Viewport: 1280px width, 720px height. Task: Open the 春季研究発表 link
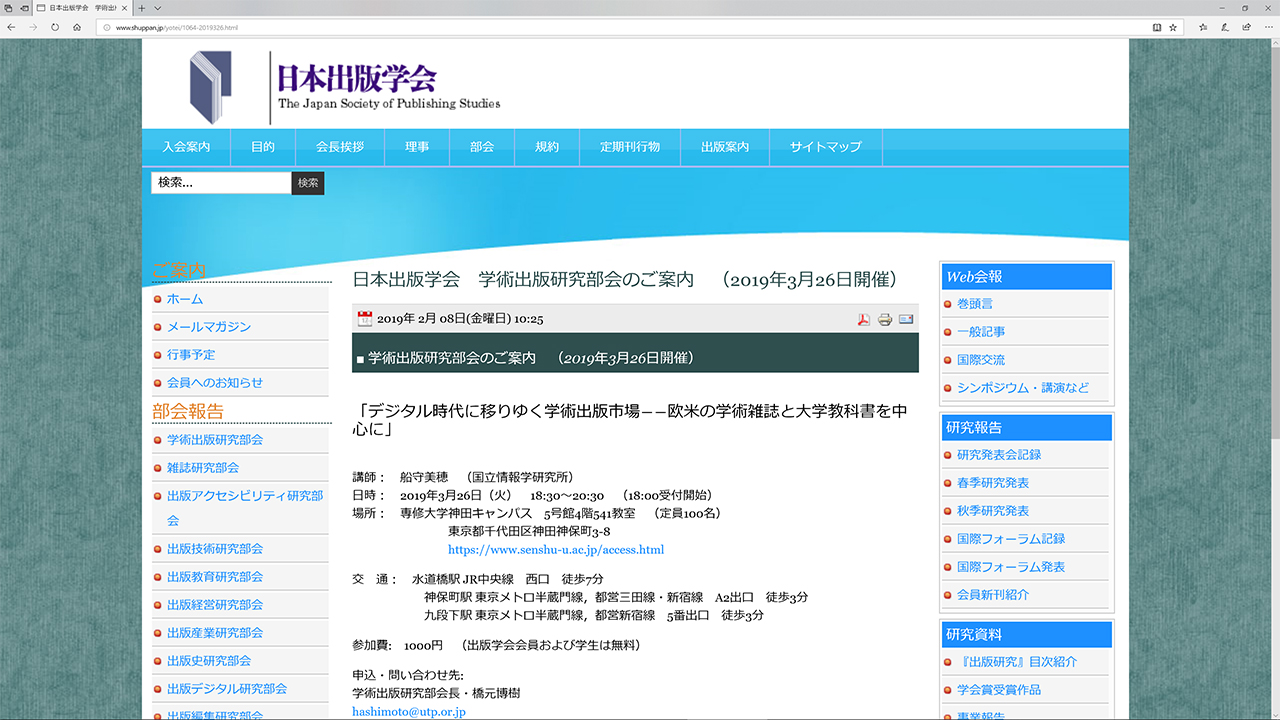993,483
